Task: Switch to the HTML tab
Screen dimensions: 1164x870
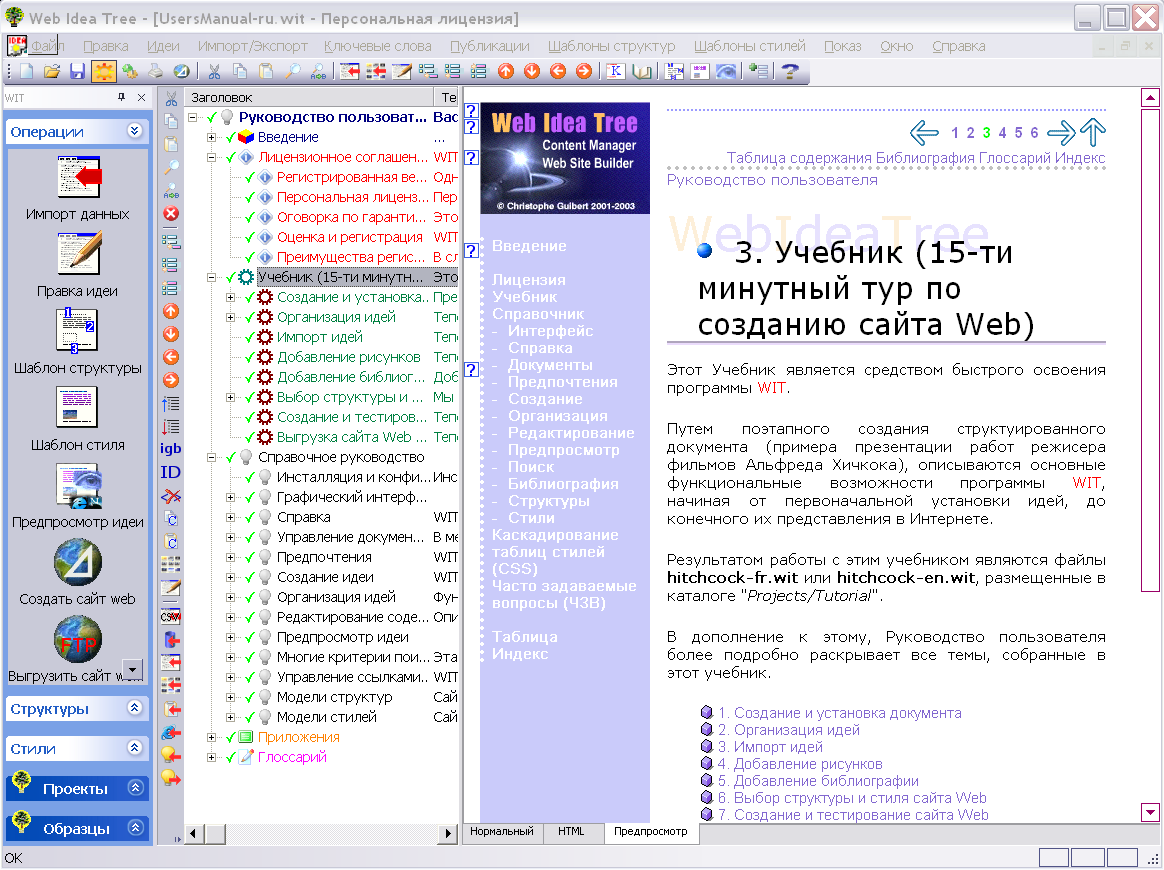Action: [573, 832]
